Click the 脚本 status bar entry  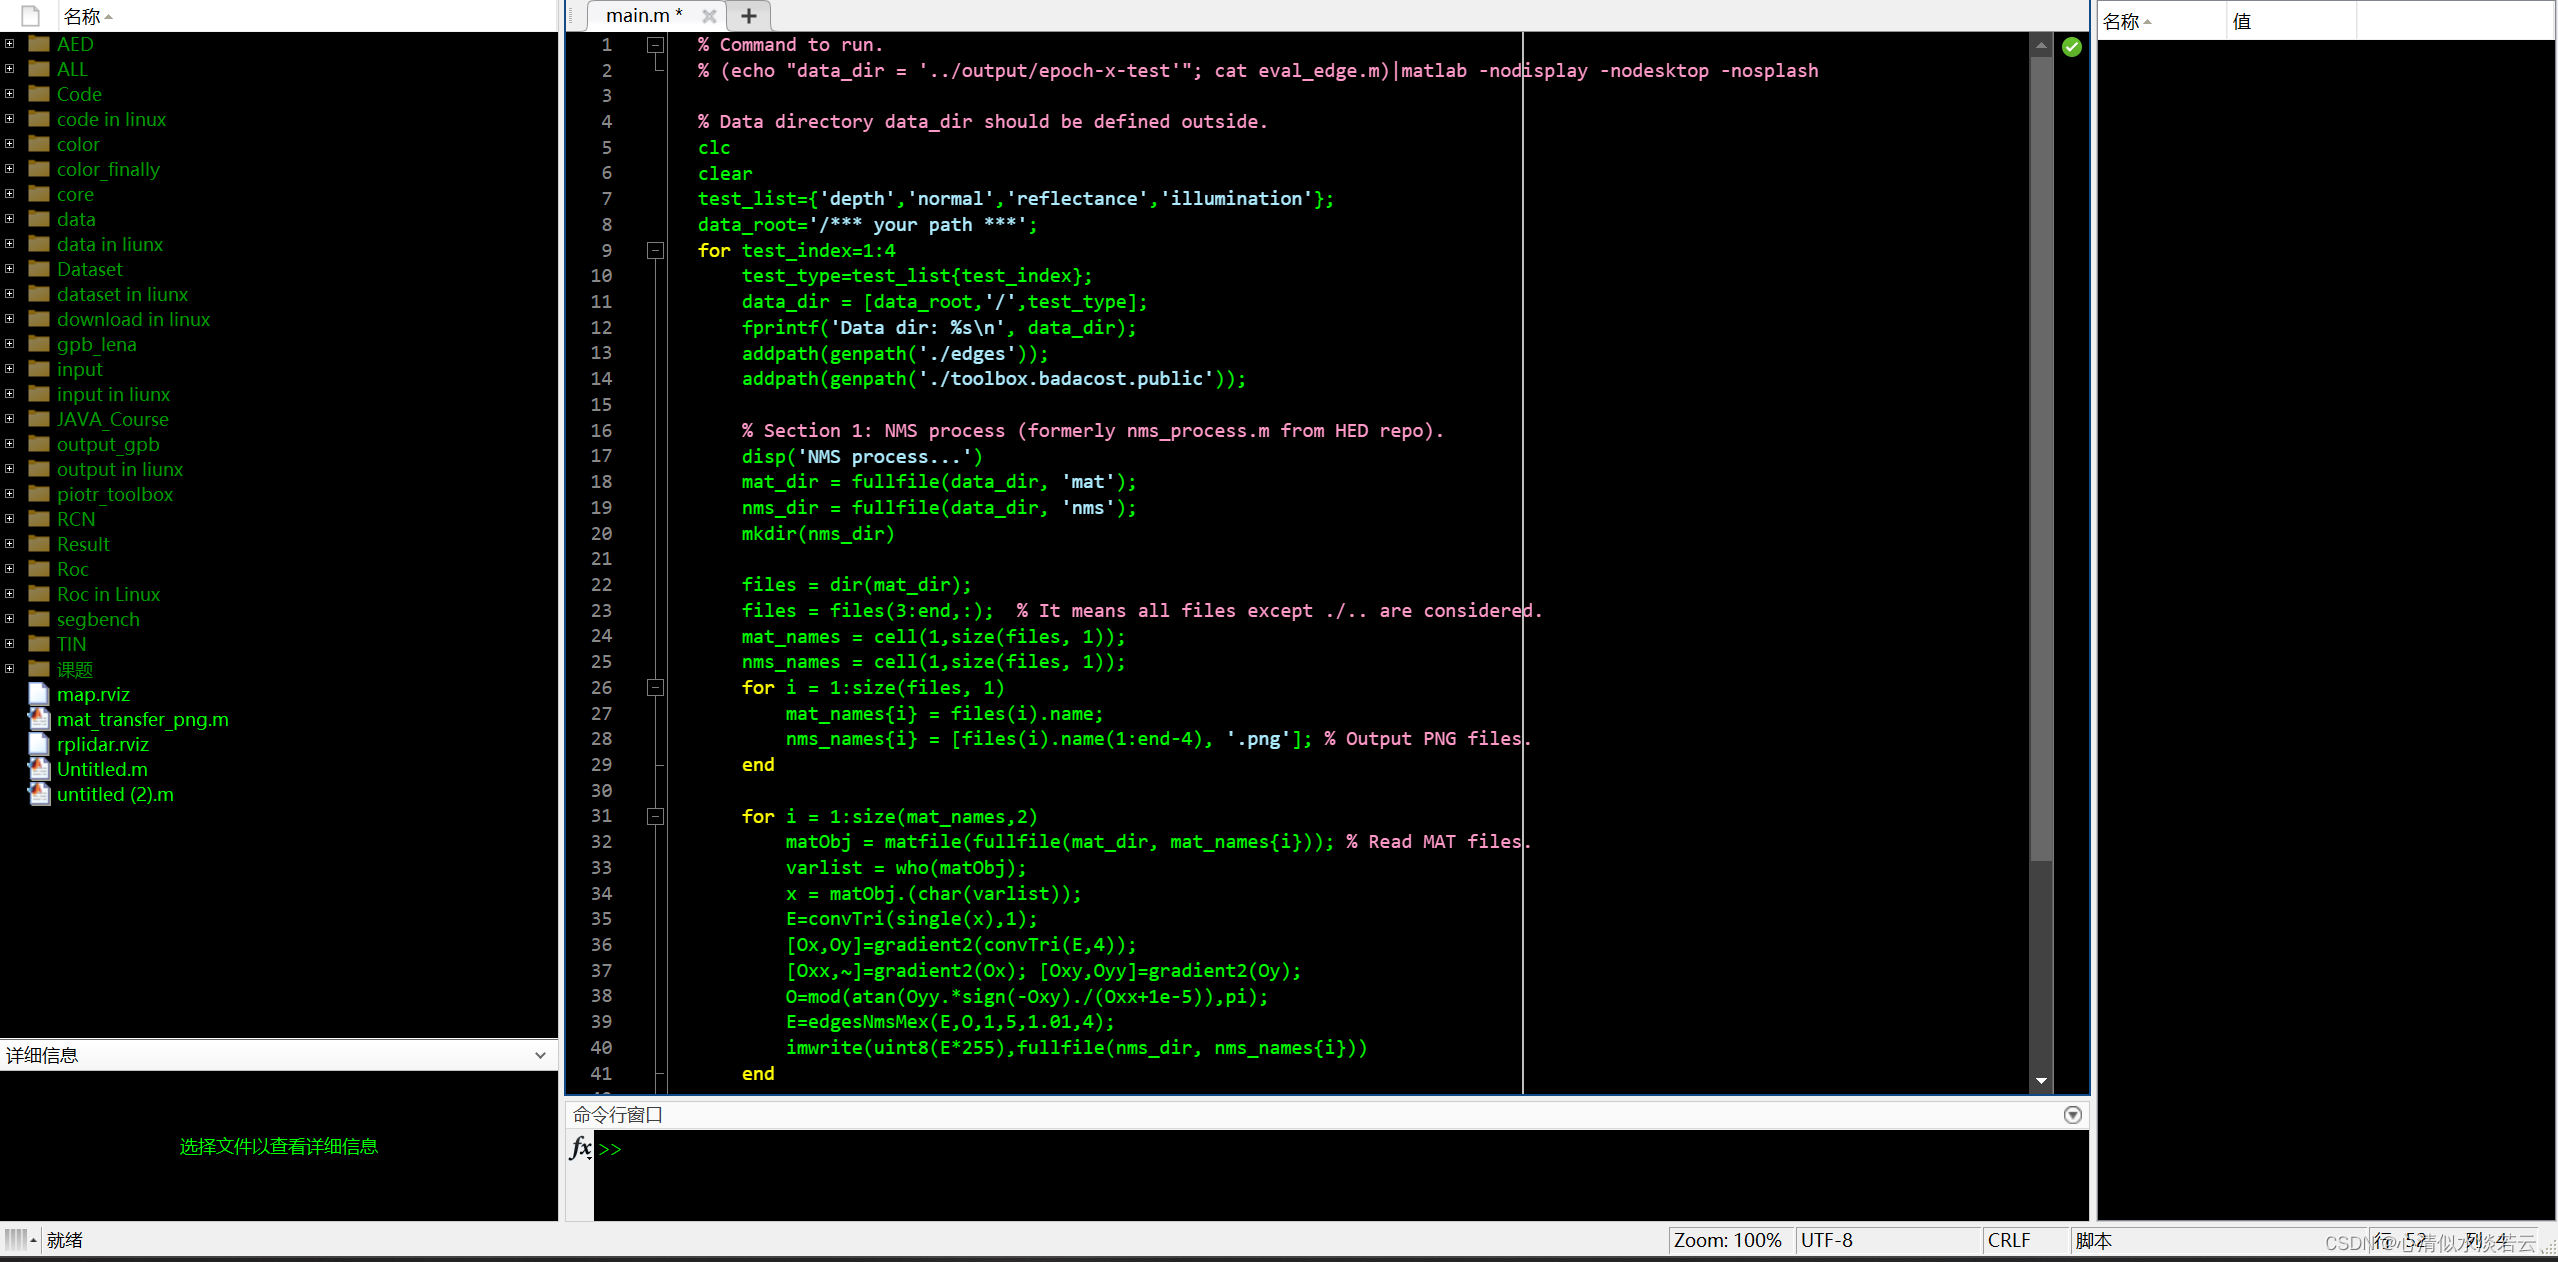pos(2093,1241)
